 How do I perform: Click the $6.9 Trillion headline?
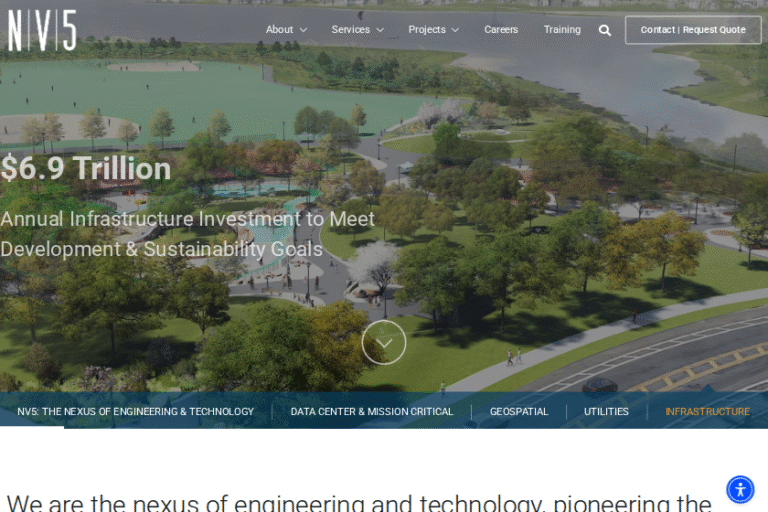(86, 169)
